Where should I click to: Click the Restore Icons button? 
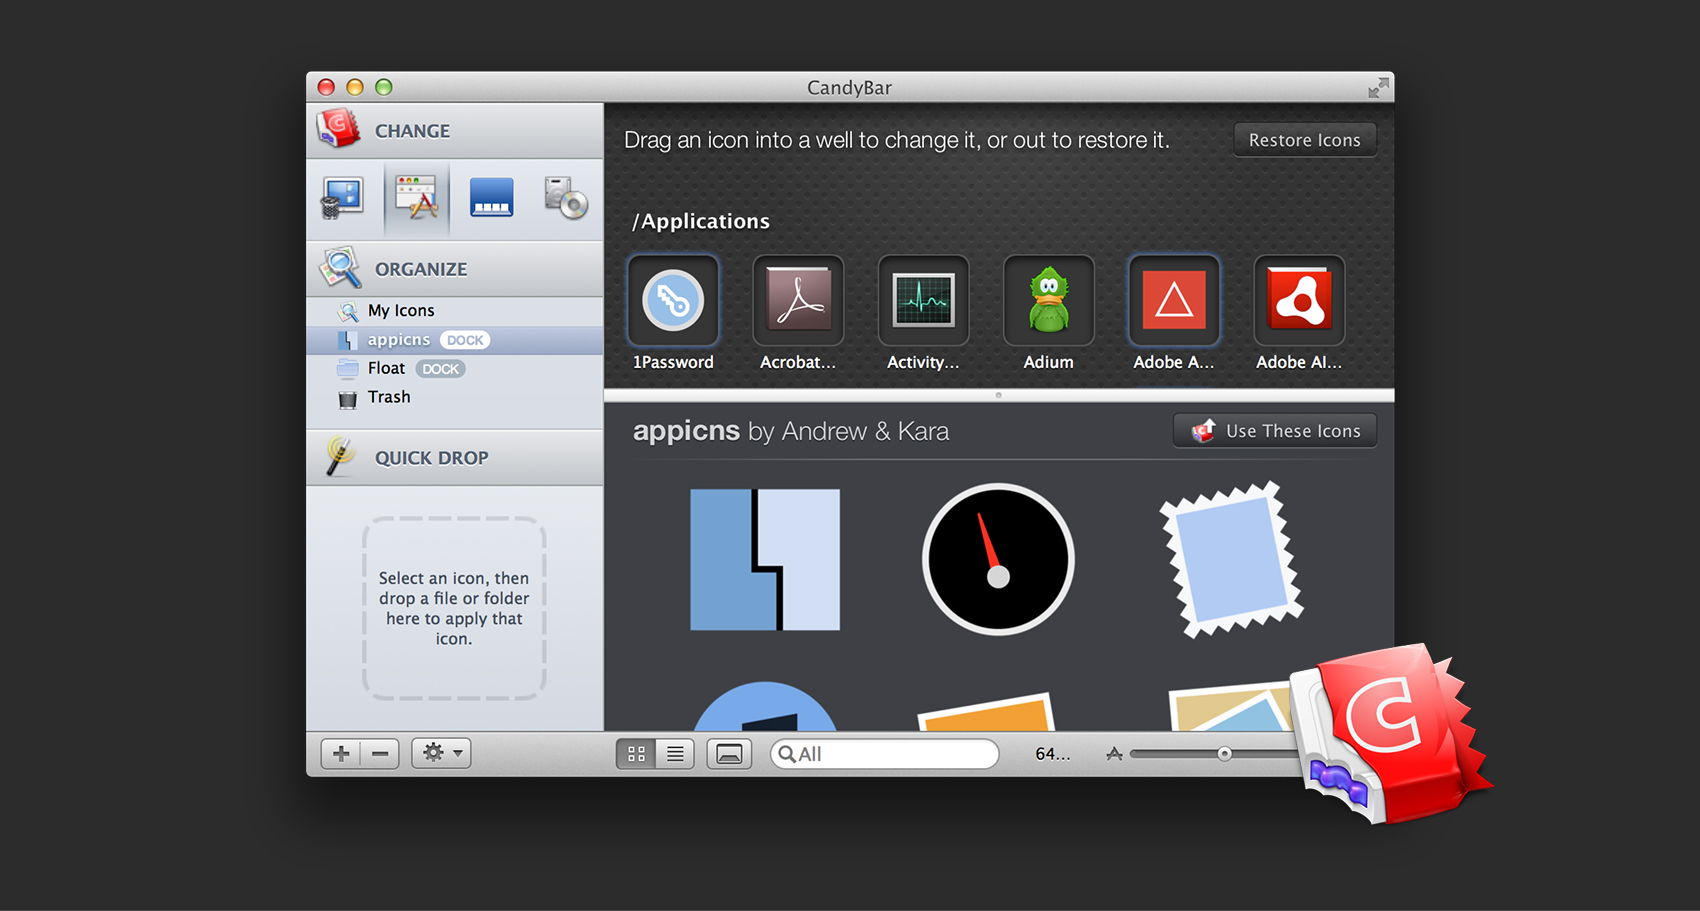pos(1305,140)
